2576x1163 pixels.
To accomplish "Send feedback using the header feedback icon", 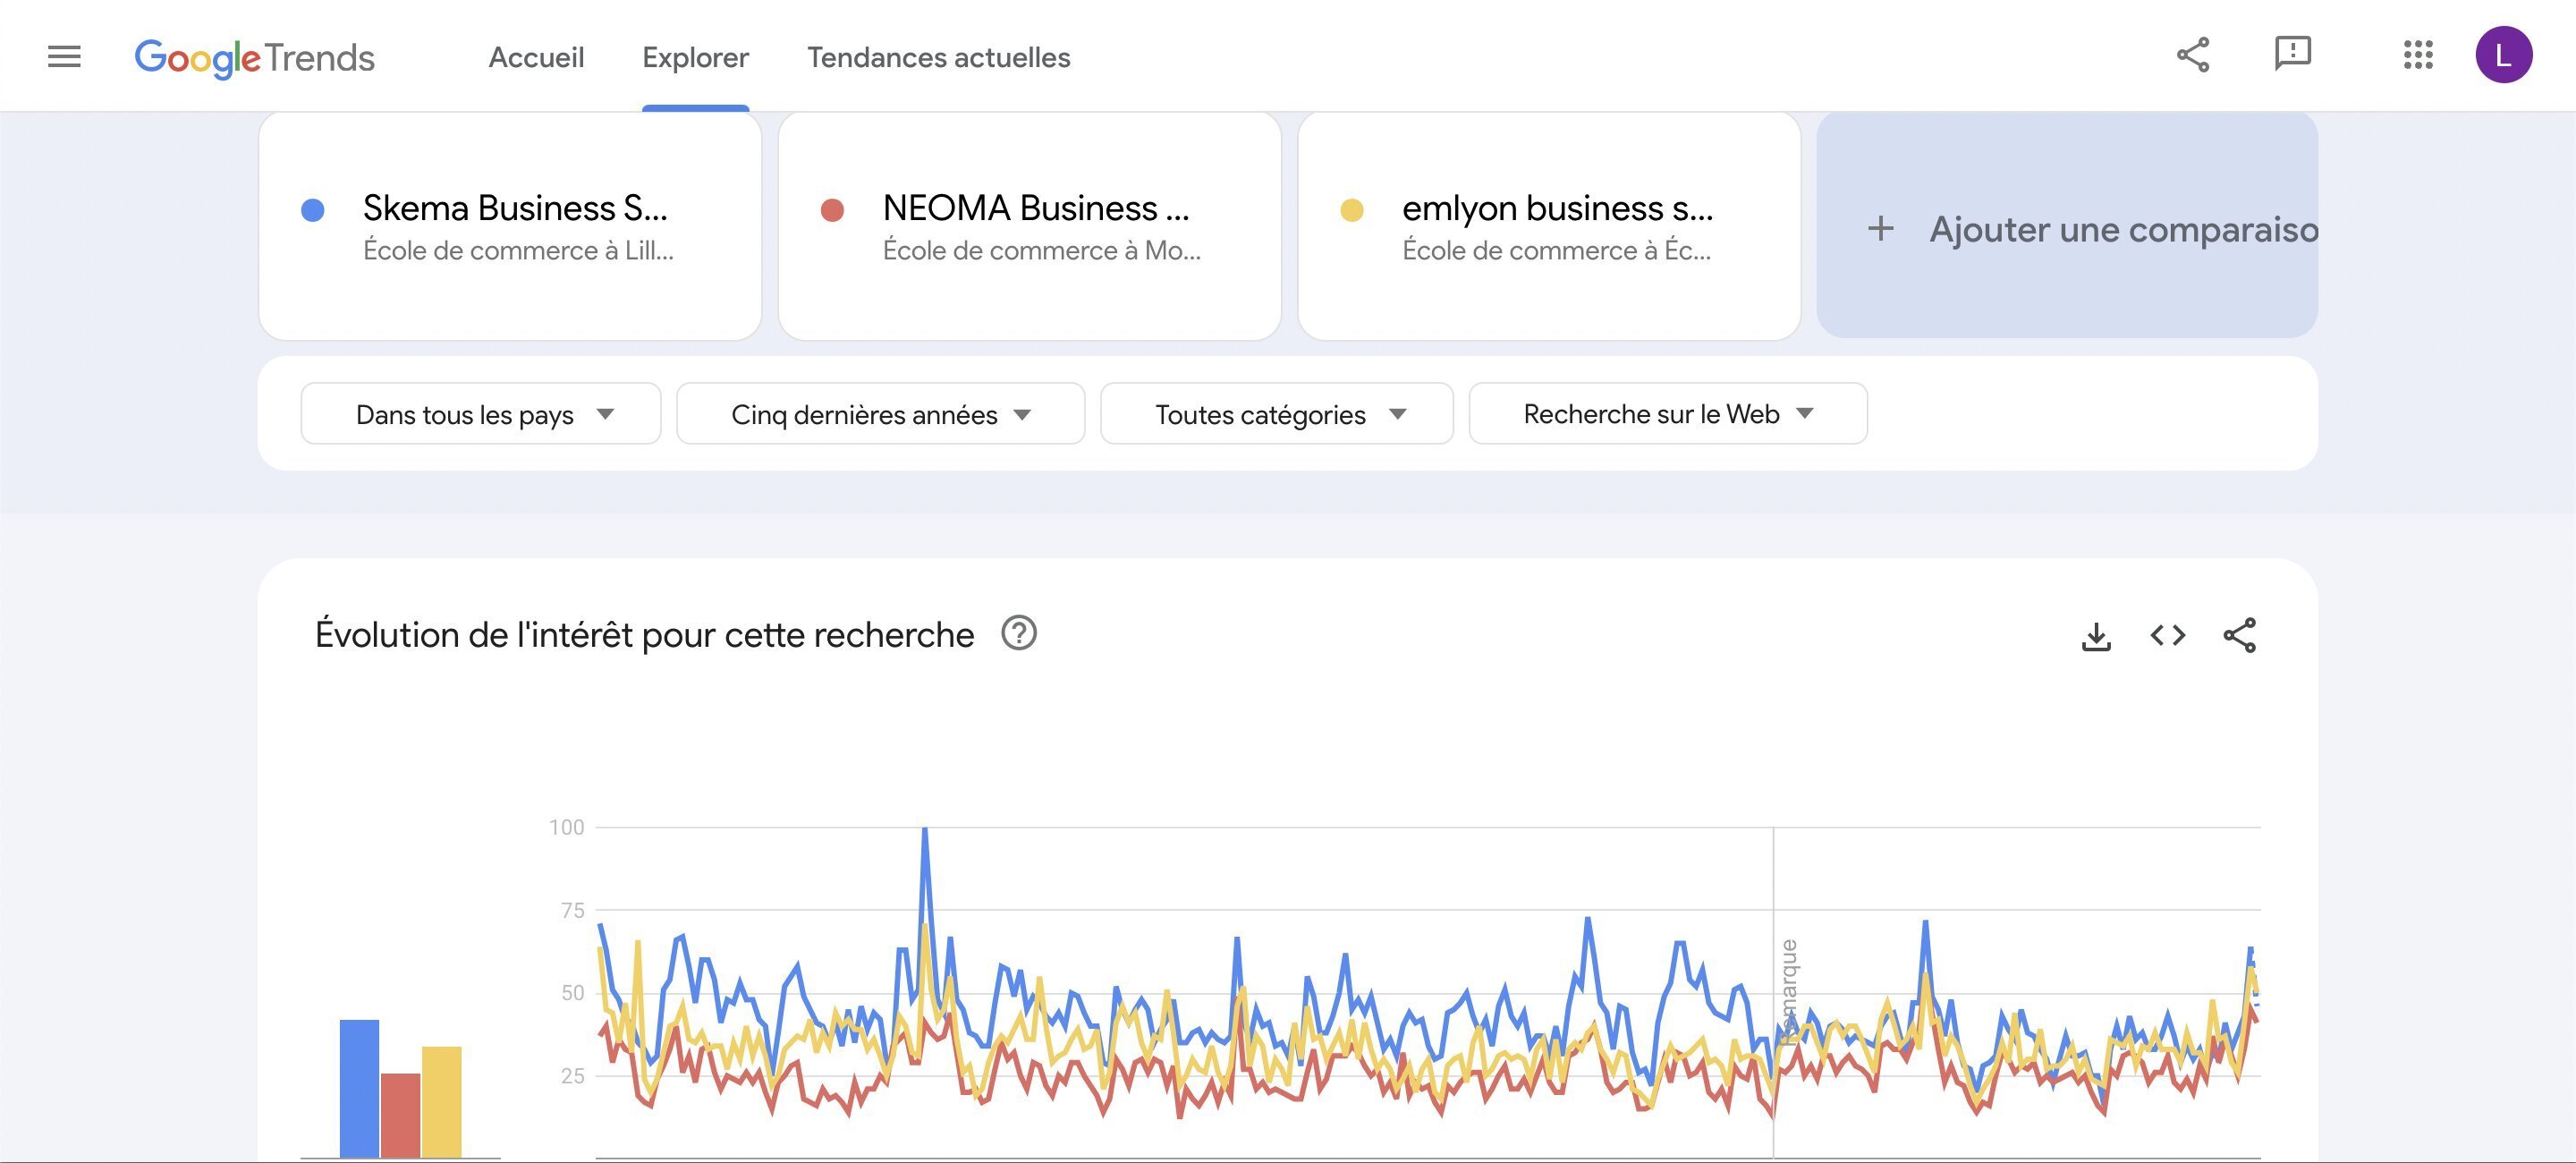I will click(2292, 54).
